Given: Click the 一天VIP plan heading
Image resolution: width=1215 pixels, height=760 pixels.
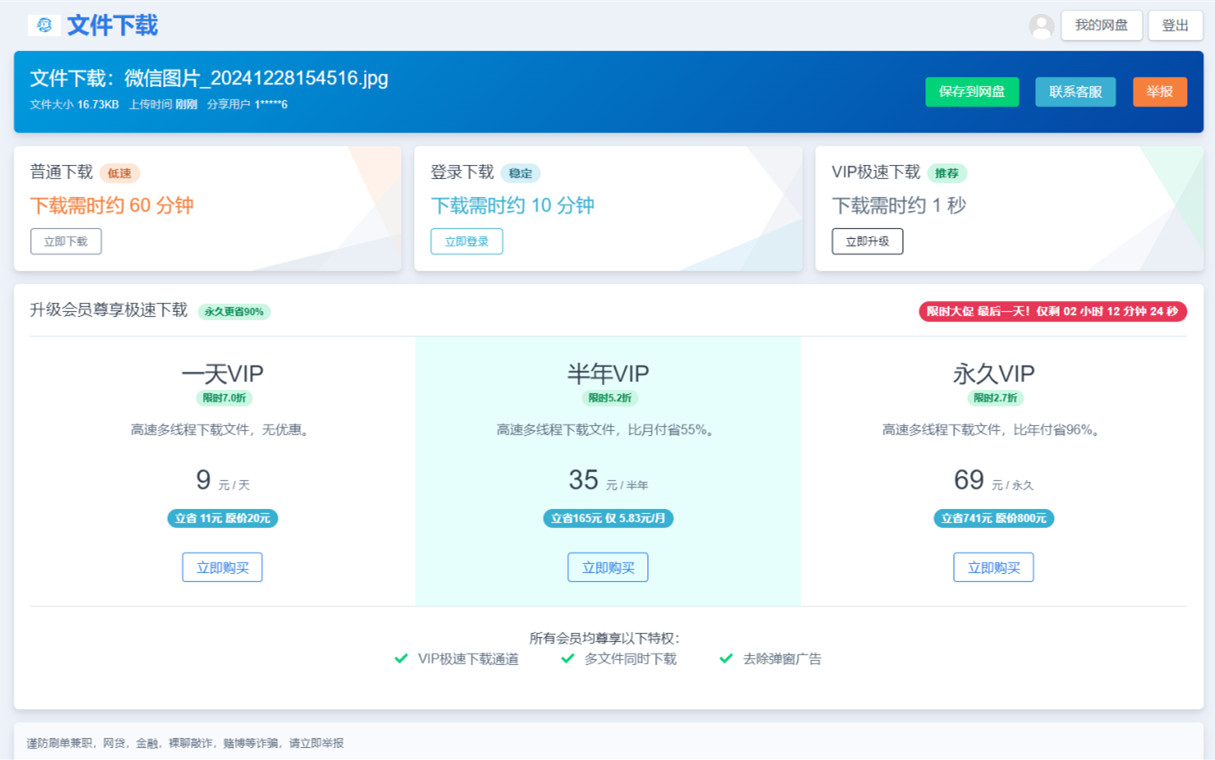Looking at the screenshot, I should (x=222, y=374).
